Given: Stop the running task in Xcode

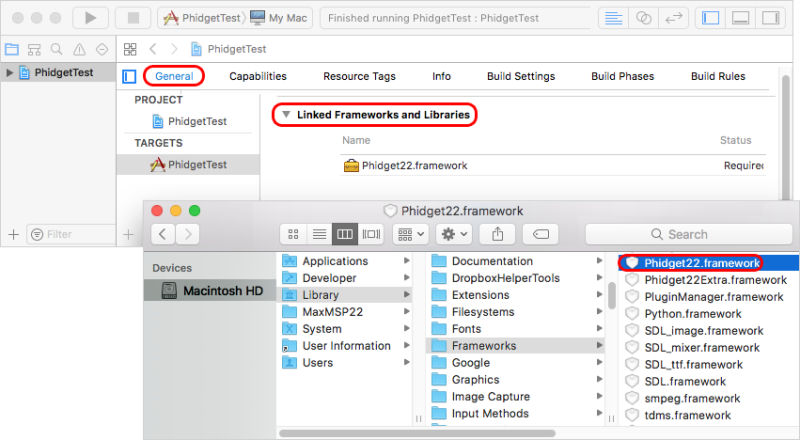Looking at the screenshot, I should point(133,18).
